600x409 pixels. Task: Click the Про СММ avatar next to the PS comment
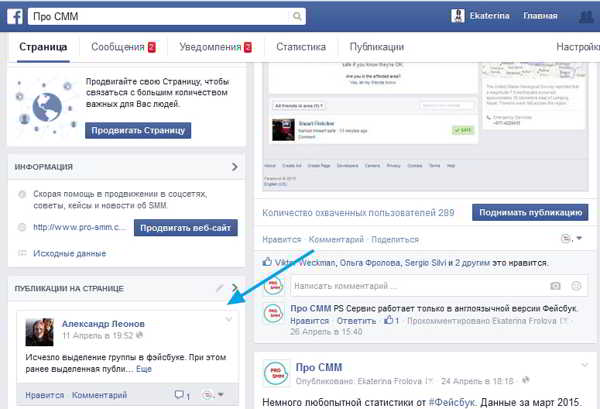click(x=274, y=314)
